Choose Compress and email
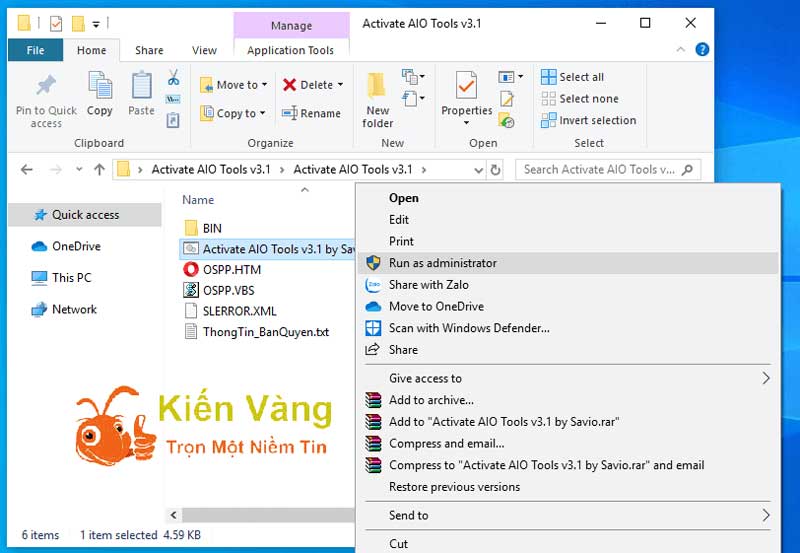The image size is (800, 553). coord(567,443)
